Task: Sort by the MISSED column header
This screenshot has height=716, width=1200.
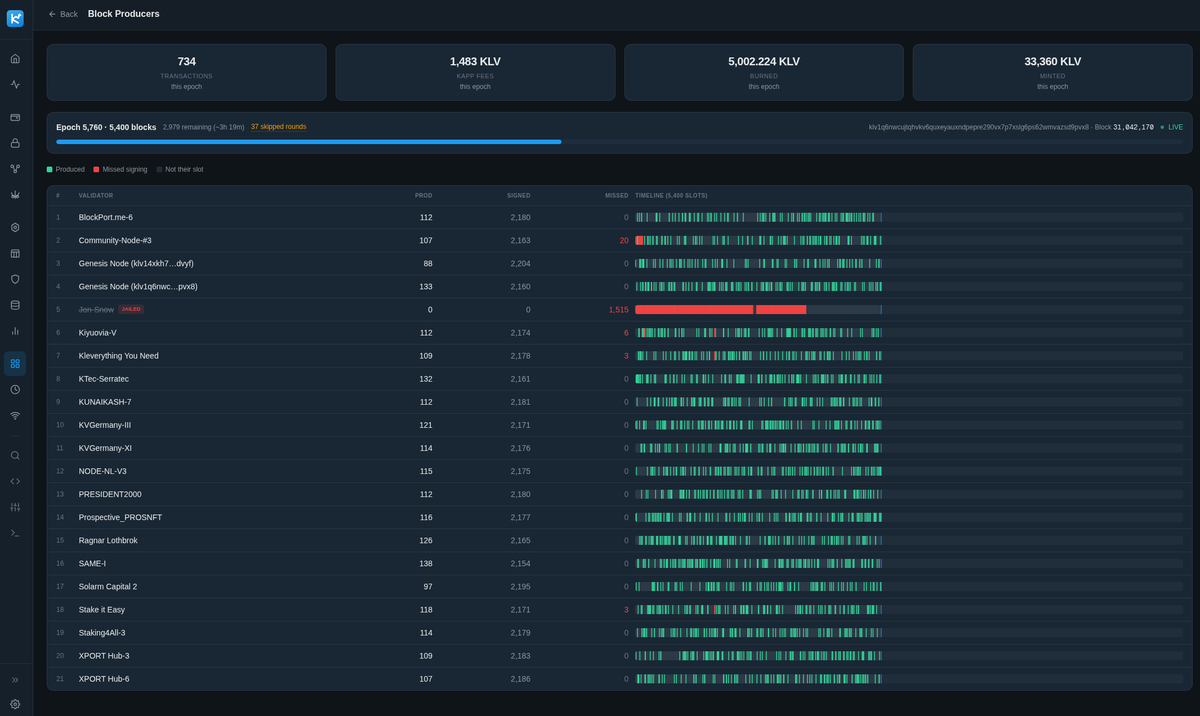Action: pyautogui.click(x=617, y=195)
